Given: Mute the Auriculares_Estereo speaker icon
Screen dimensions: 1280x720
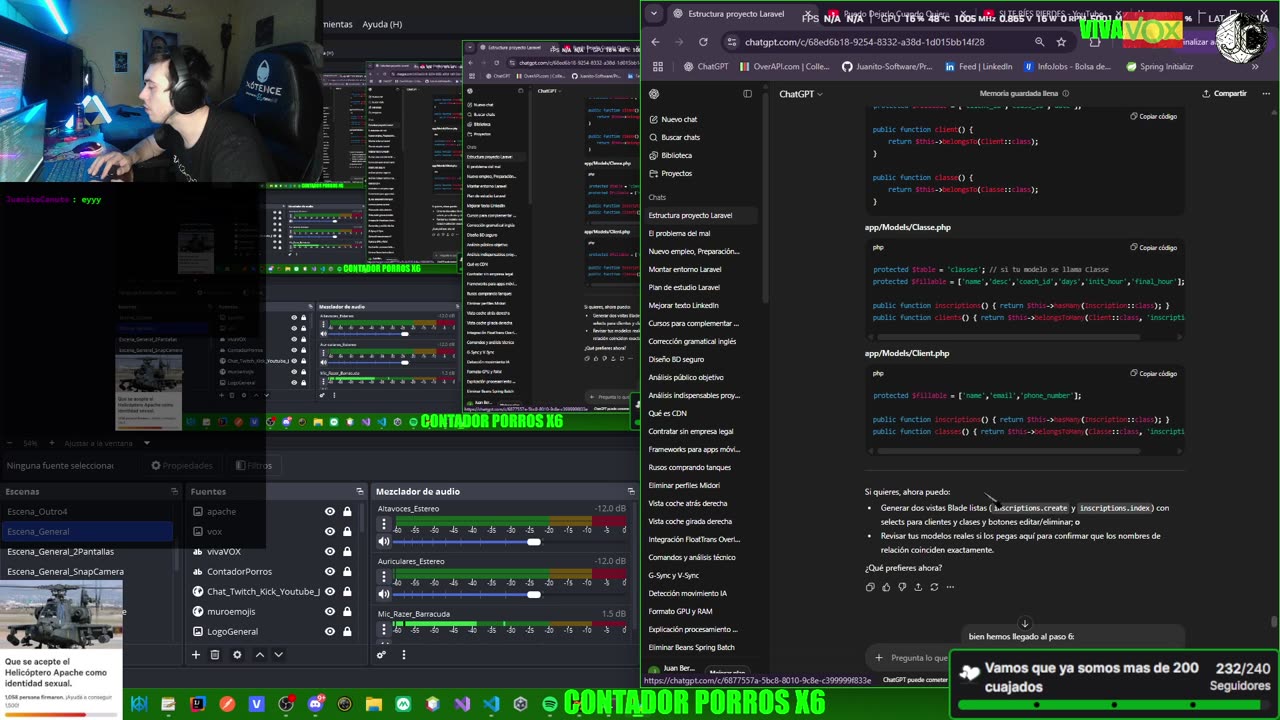Looking at the screenshot, I should pyautogui.click(x=384, y=594).
